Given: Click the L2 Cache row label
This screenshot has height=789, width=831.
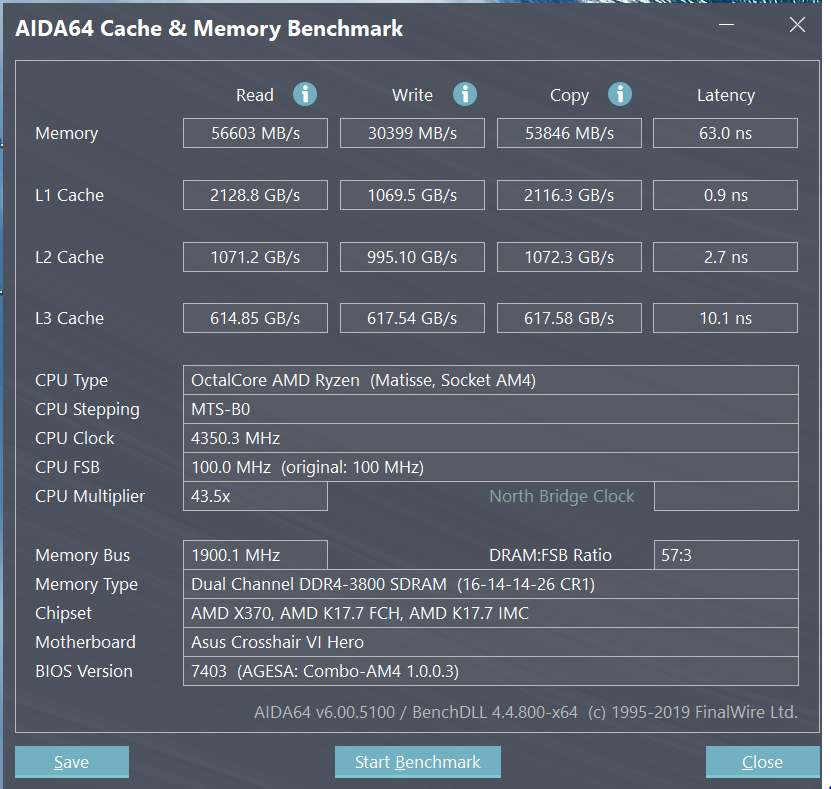Looking at the screenshot, I should point(69,257).
